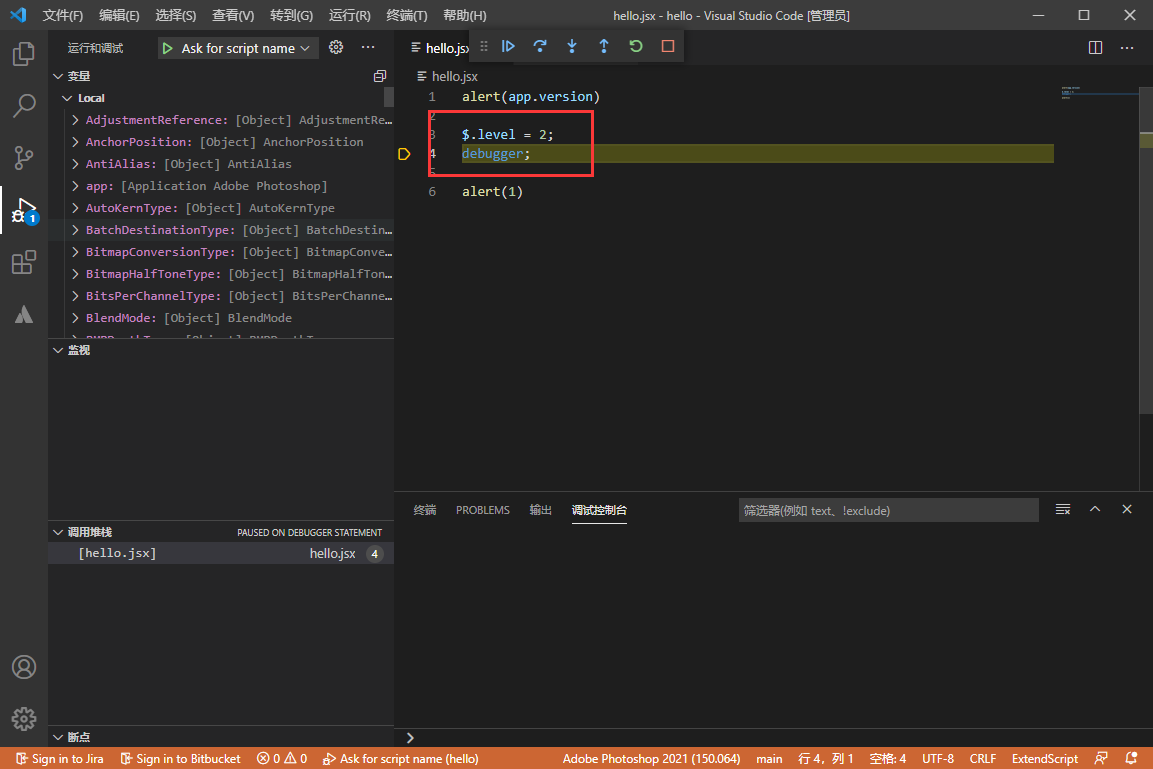The width and height of the screenshot is (1153, 769).
Task: Switch to the PROBLEMS tab
Action: click(482, 510)
